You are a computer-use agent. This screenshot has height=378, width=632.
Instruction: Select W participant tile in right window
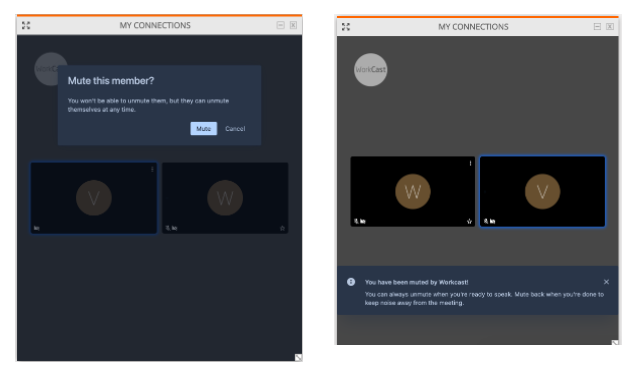tap(413, 191)
